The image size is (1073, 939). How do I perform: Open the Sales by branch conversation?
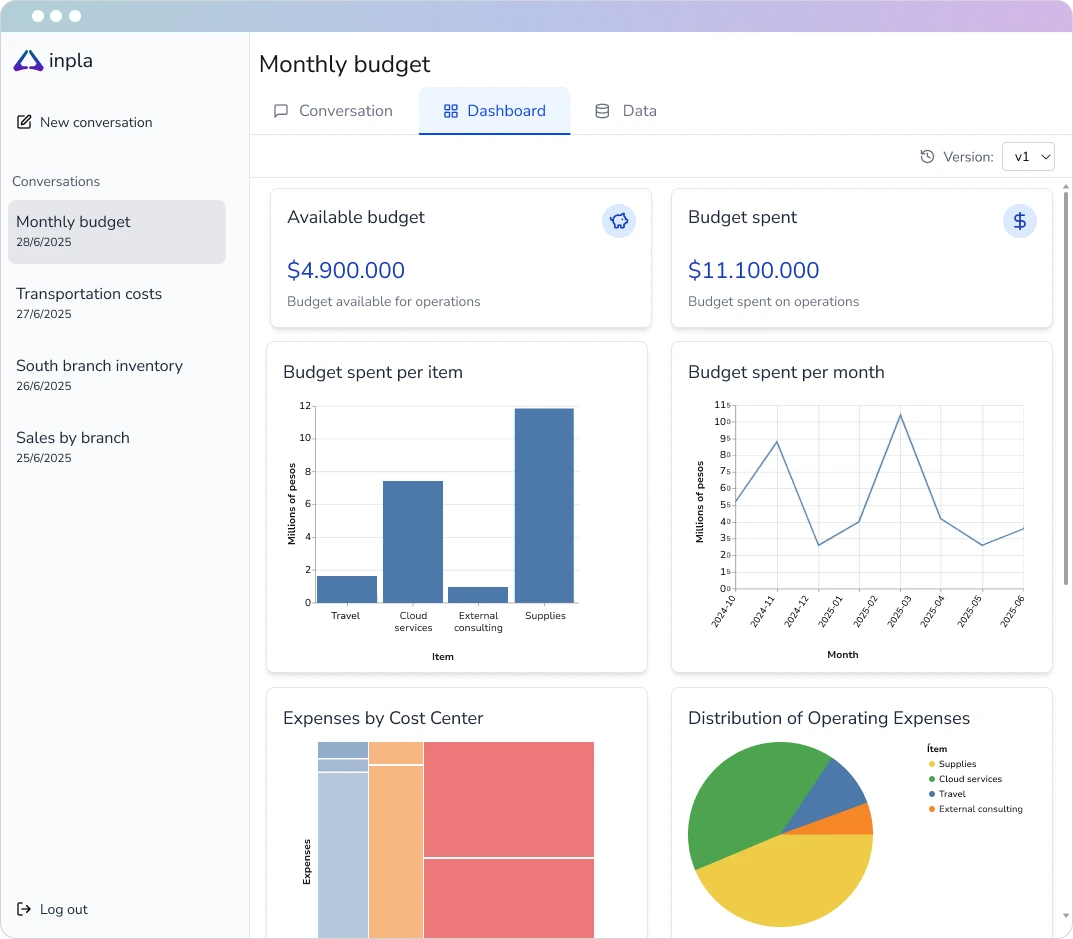tap(117, 447)
